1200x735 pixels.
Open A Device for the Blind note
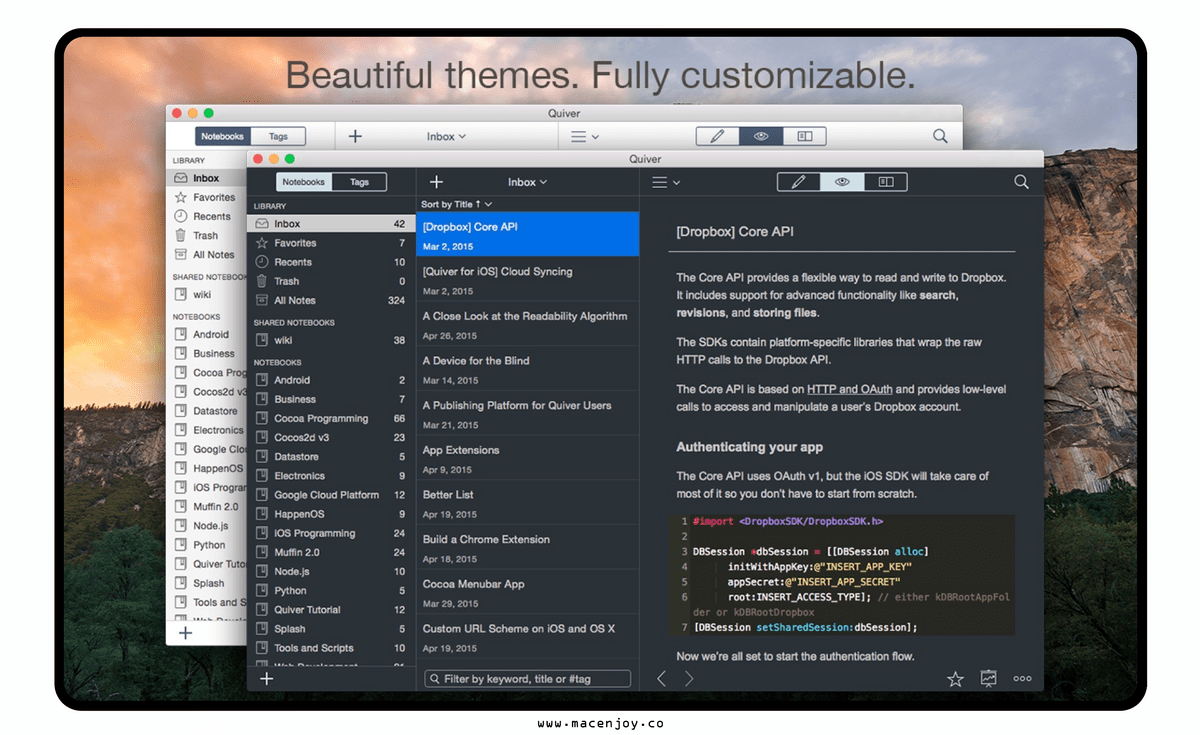pyautogui.click(x=528, y=368)
